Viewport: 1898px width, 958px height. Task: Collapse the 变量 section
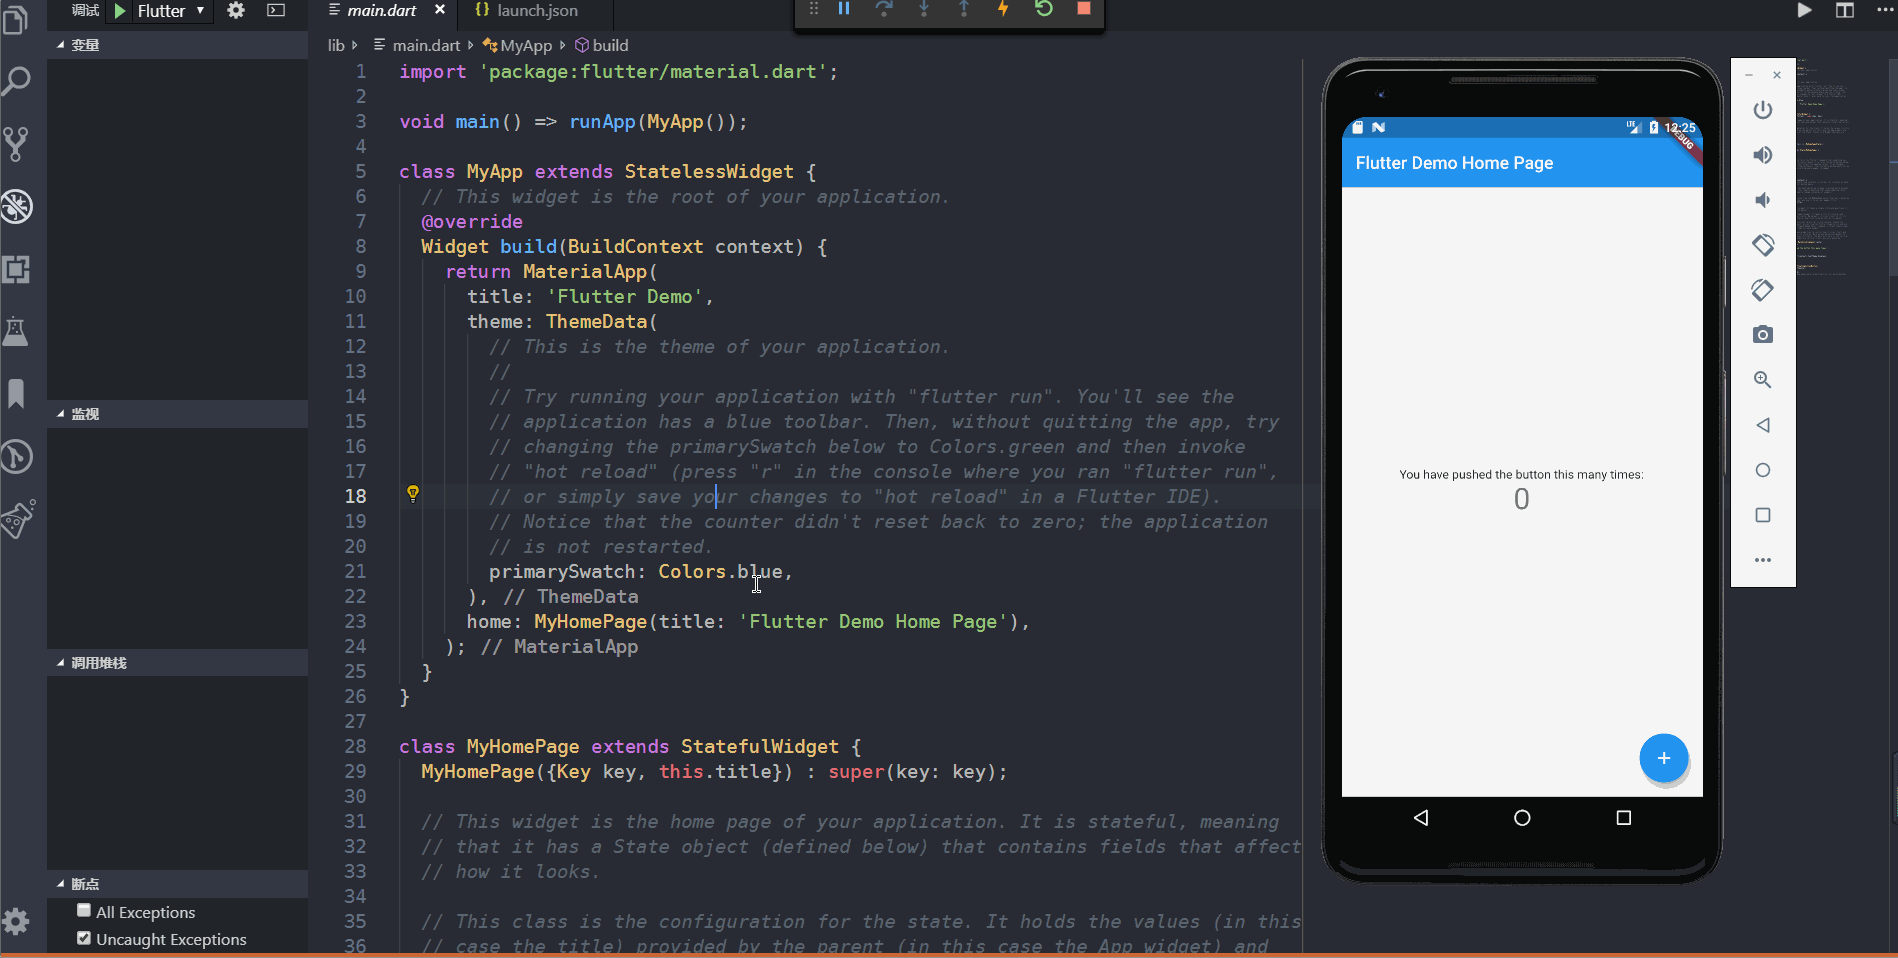178,45
